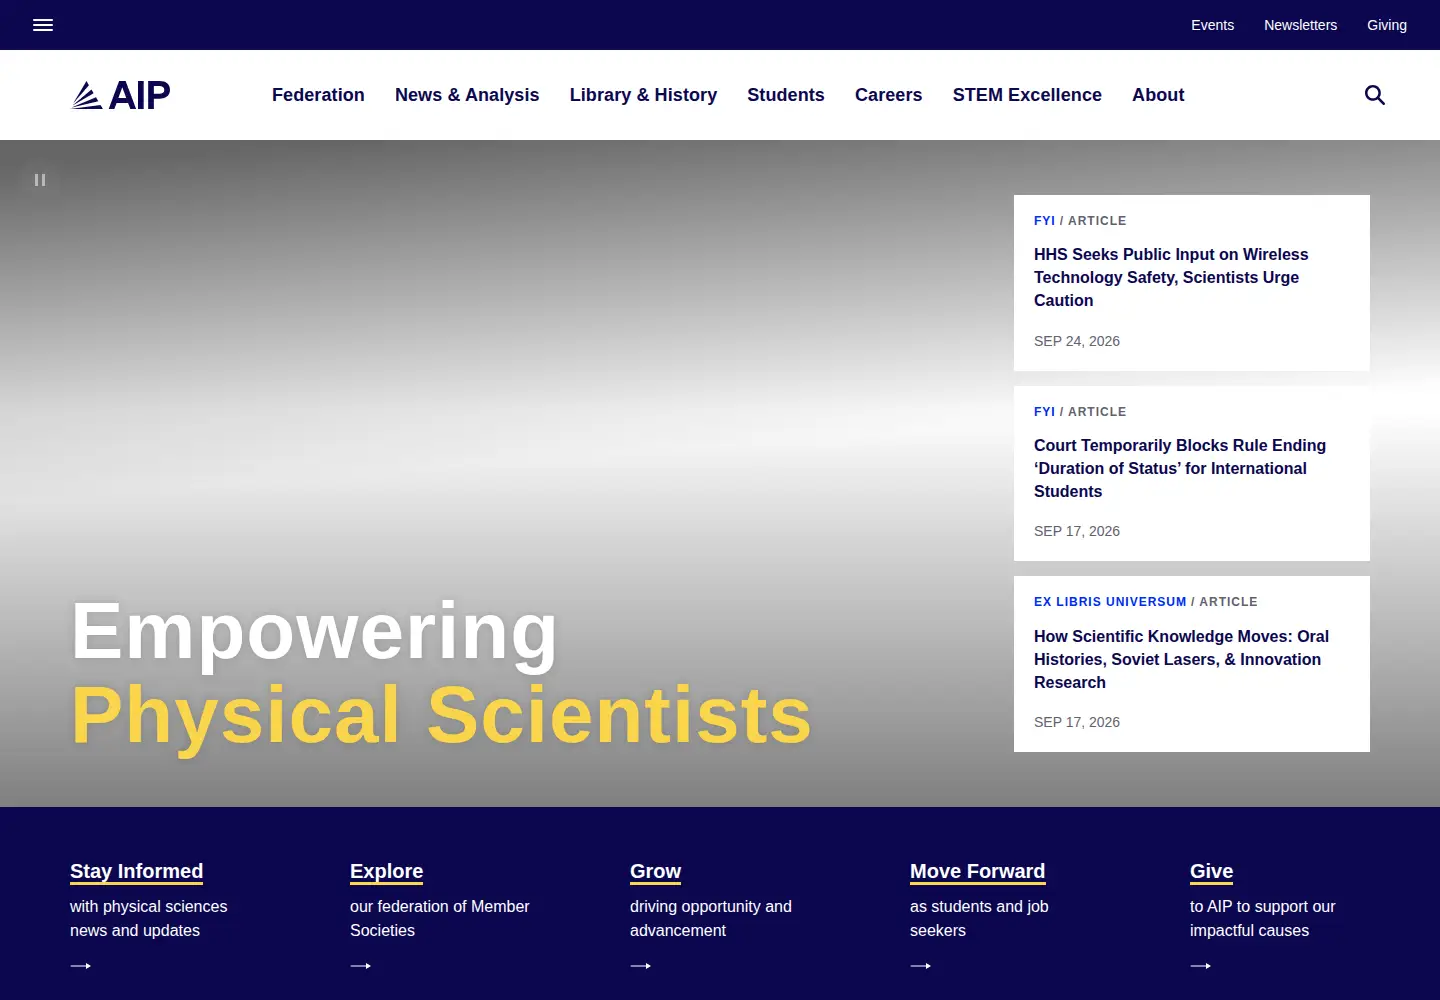
Task: Open the About menu
Action: pyautogui.click(x=1158, y=95)
